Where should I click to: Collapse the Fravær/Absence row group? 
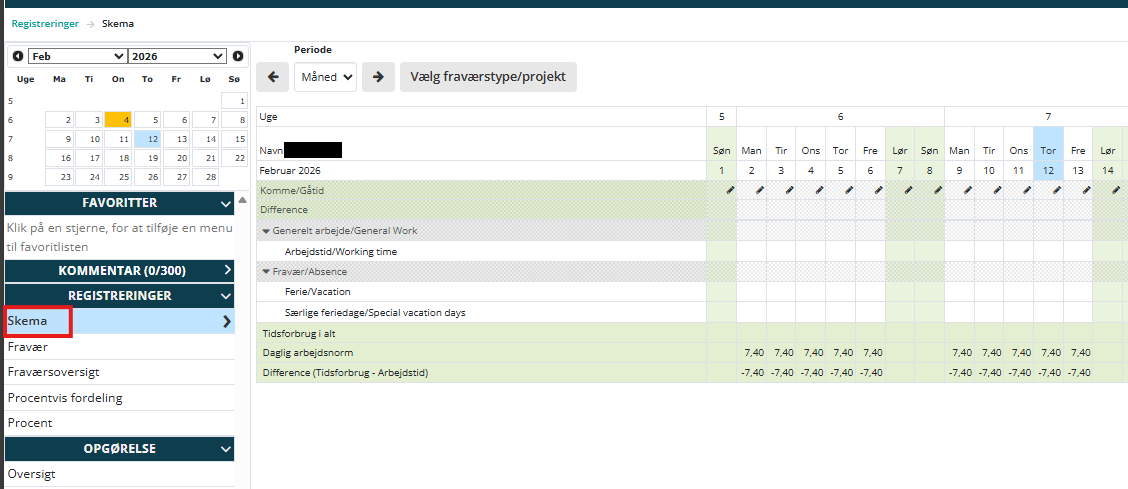click(x=266, y=271)
